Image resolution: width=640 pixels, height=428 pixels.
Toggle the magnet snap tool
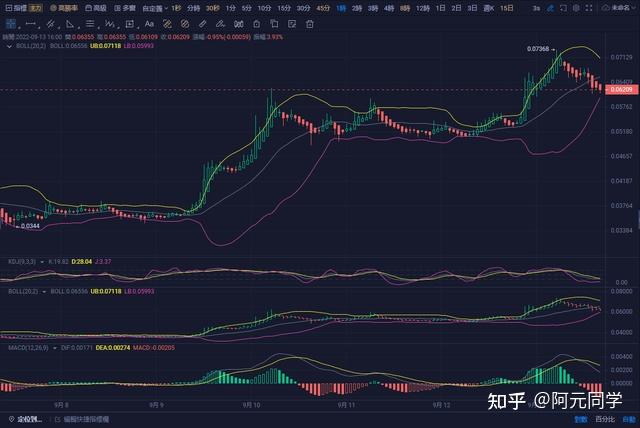(x=239, y=24)
